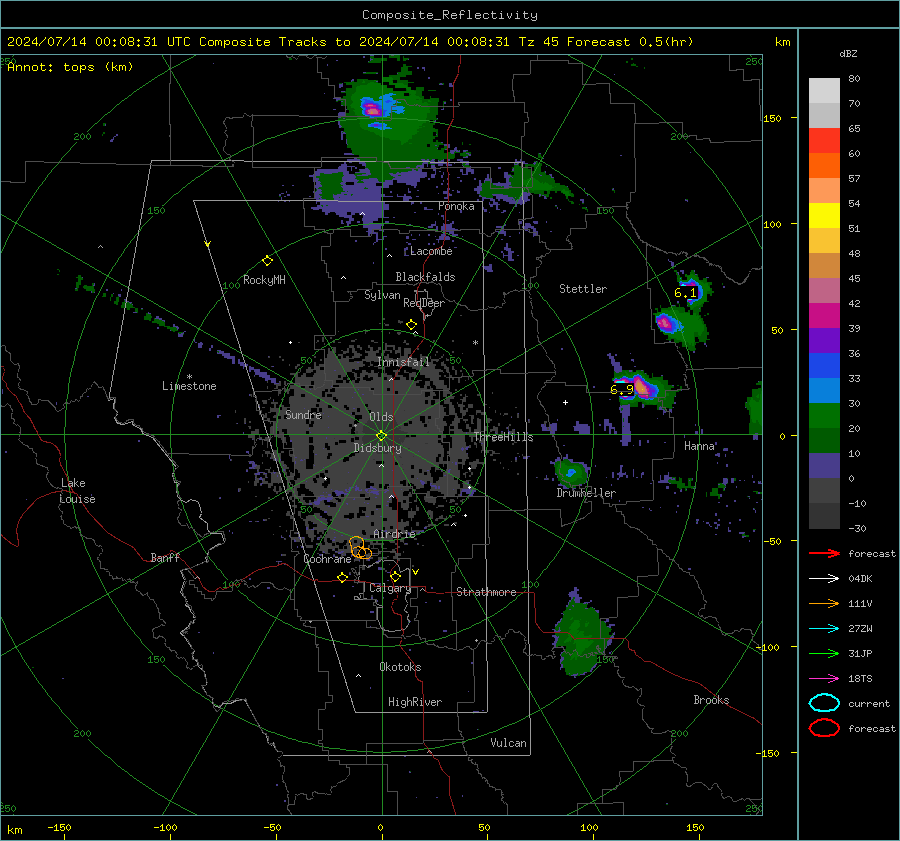
Task: Click the 'Annot: tops (km)' annotation label
Action: 70,67
